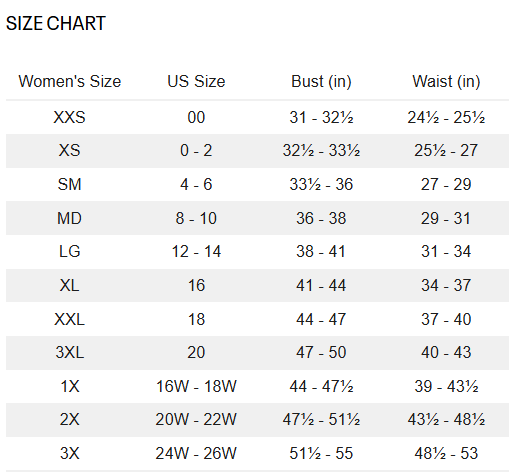Screen dimensions: 528x475
Task: Click the Bust (in) column header
Action: coord(321,81)
